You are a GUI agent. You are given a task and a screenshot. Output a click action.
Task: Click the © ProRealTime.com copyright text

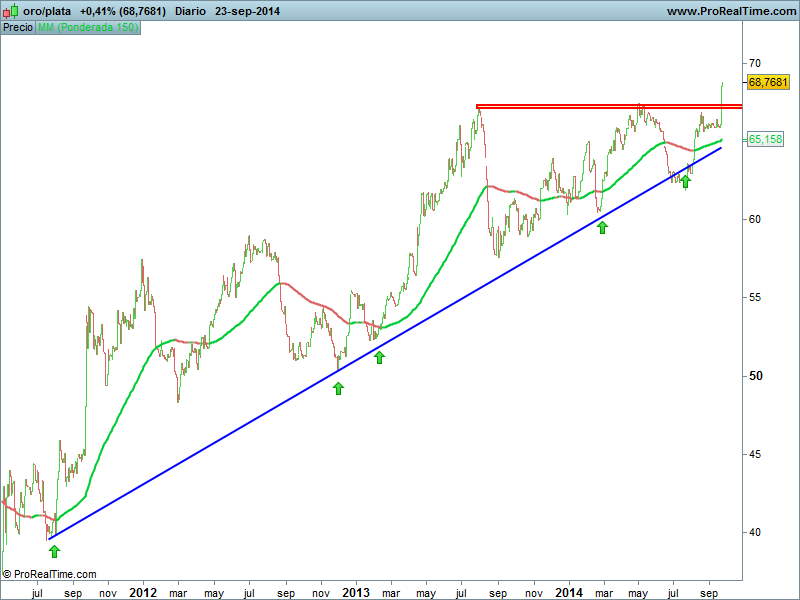(x=50, y=574)
